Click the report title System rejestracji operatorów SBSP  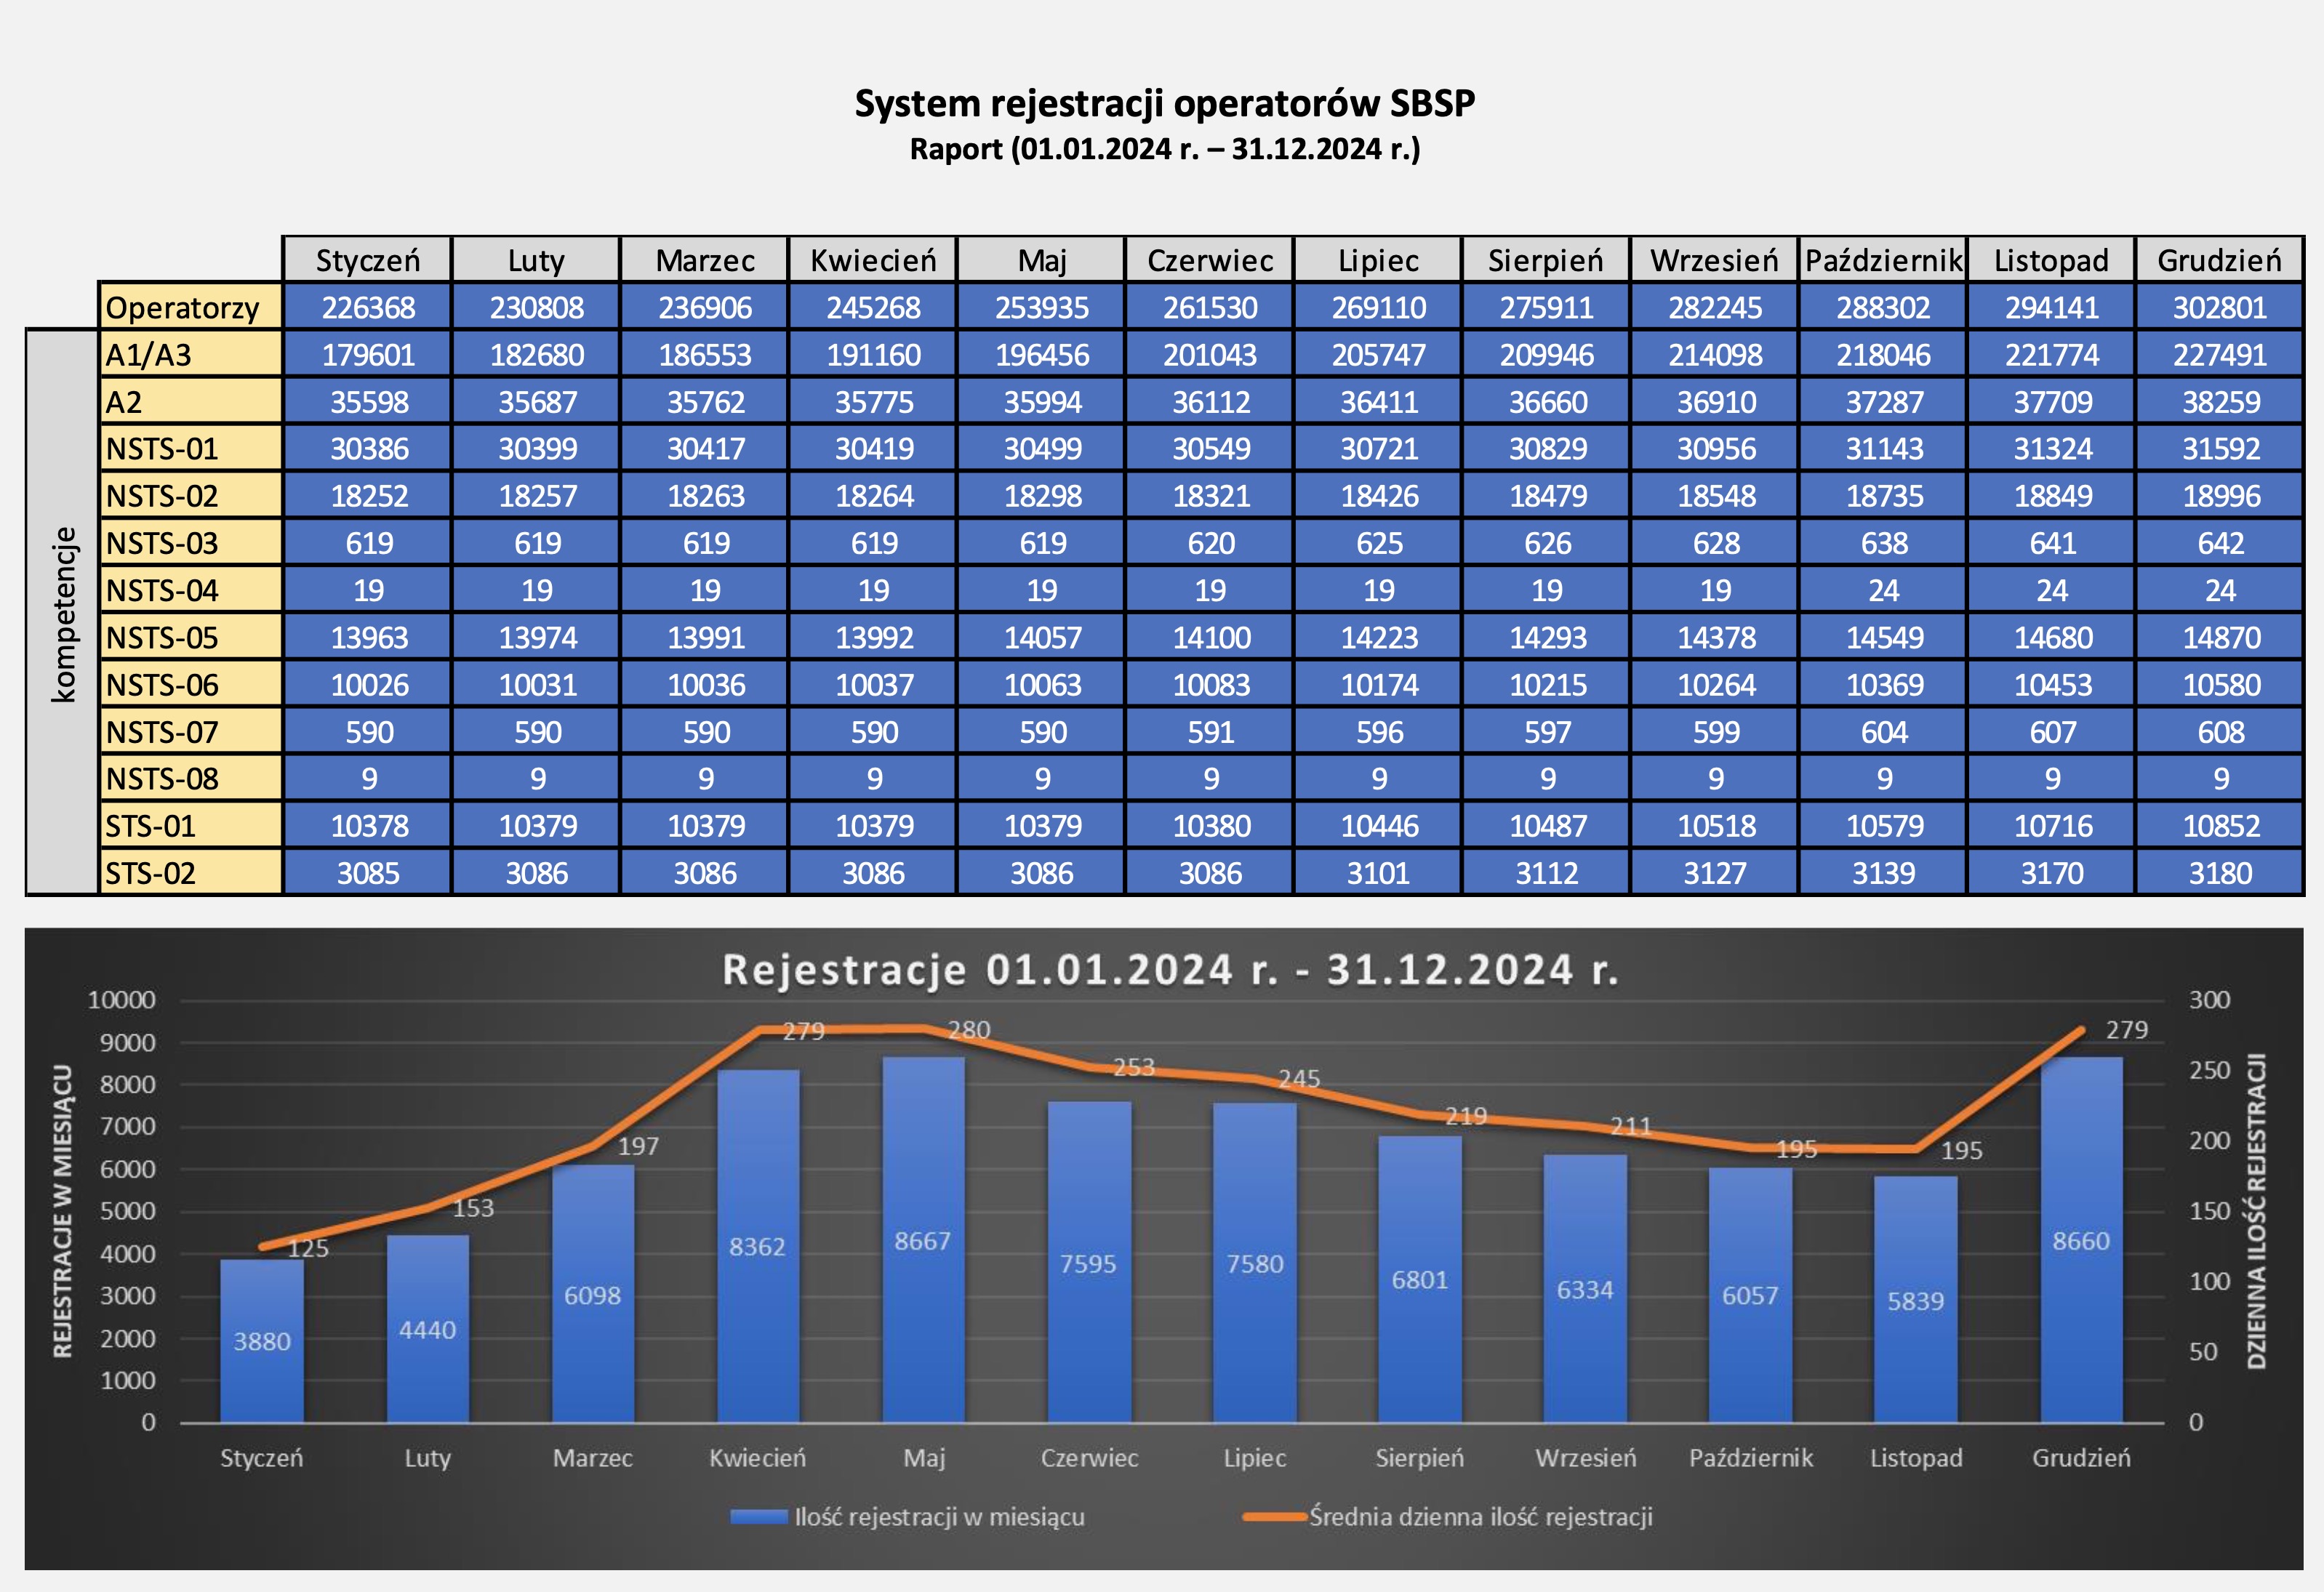click(x=1164, y=103)
